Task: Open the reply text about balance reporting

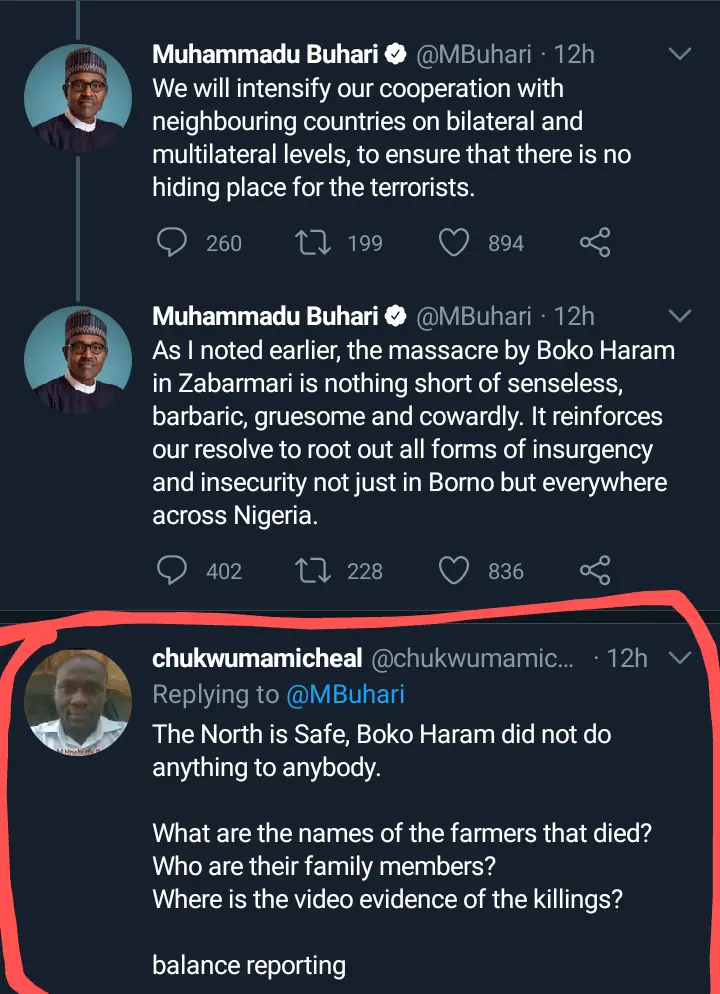Action: click(x=249, y=965)
